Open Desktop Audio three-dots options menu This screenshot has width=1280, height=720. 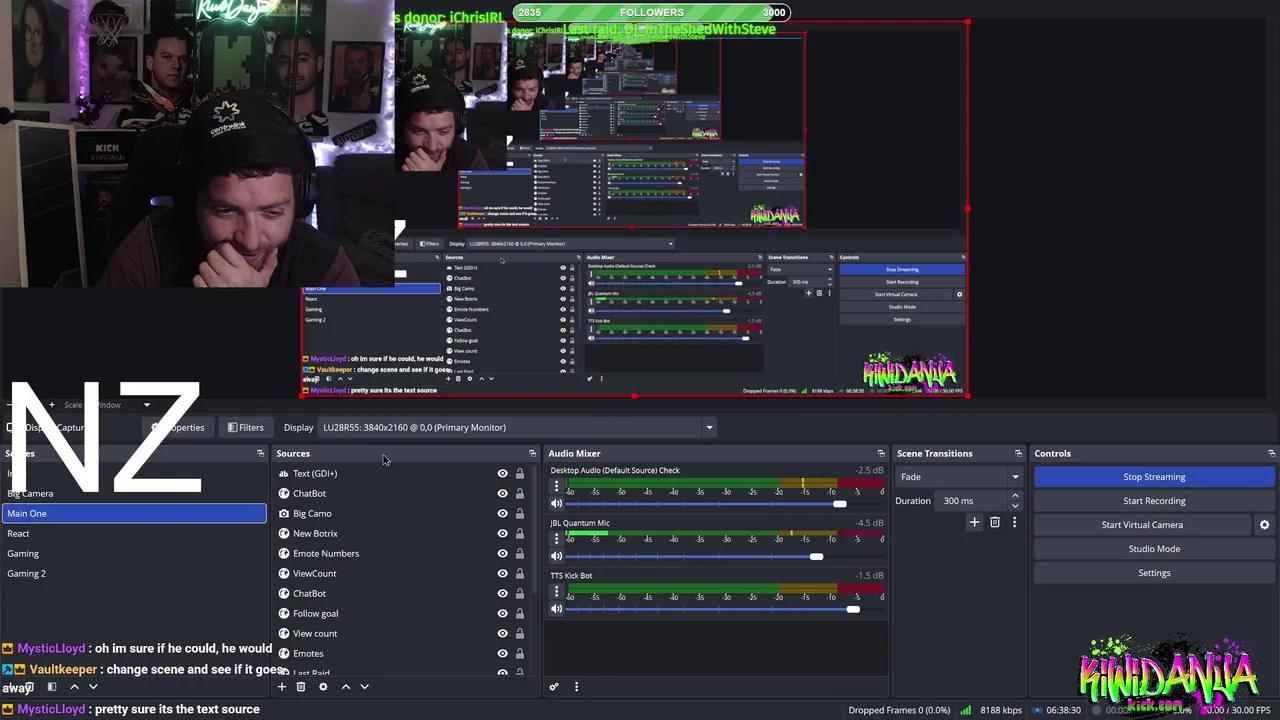click(x=557, y=487)
